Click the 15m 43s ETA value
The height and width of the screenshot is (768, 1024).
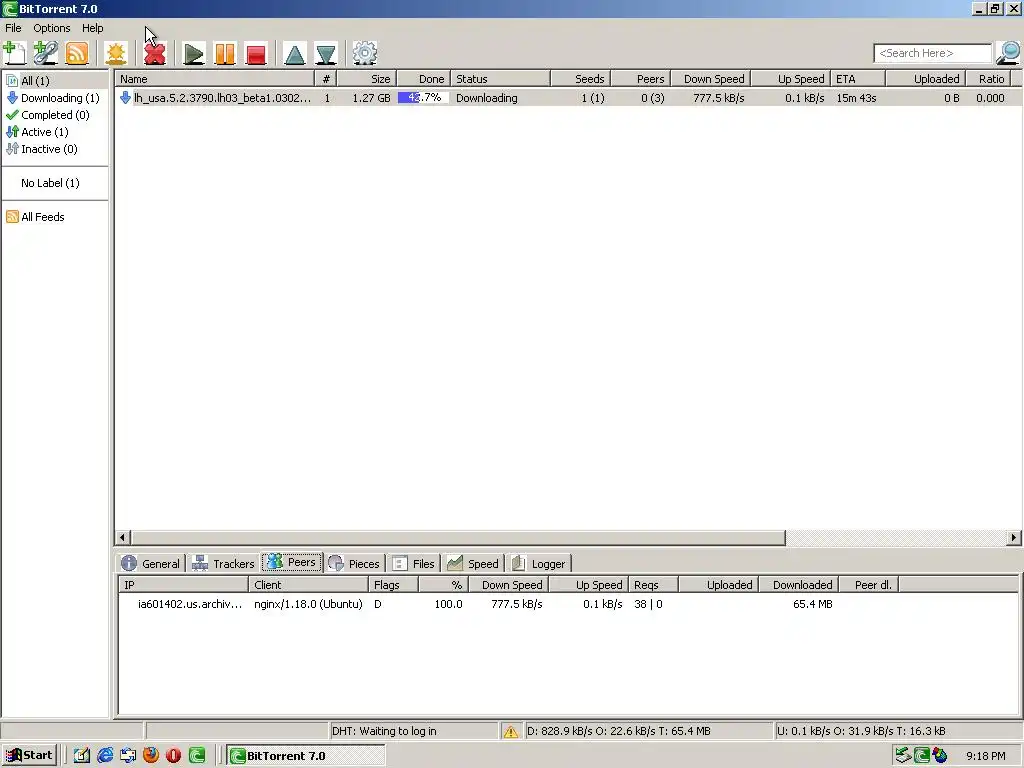tap(856, 98)
